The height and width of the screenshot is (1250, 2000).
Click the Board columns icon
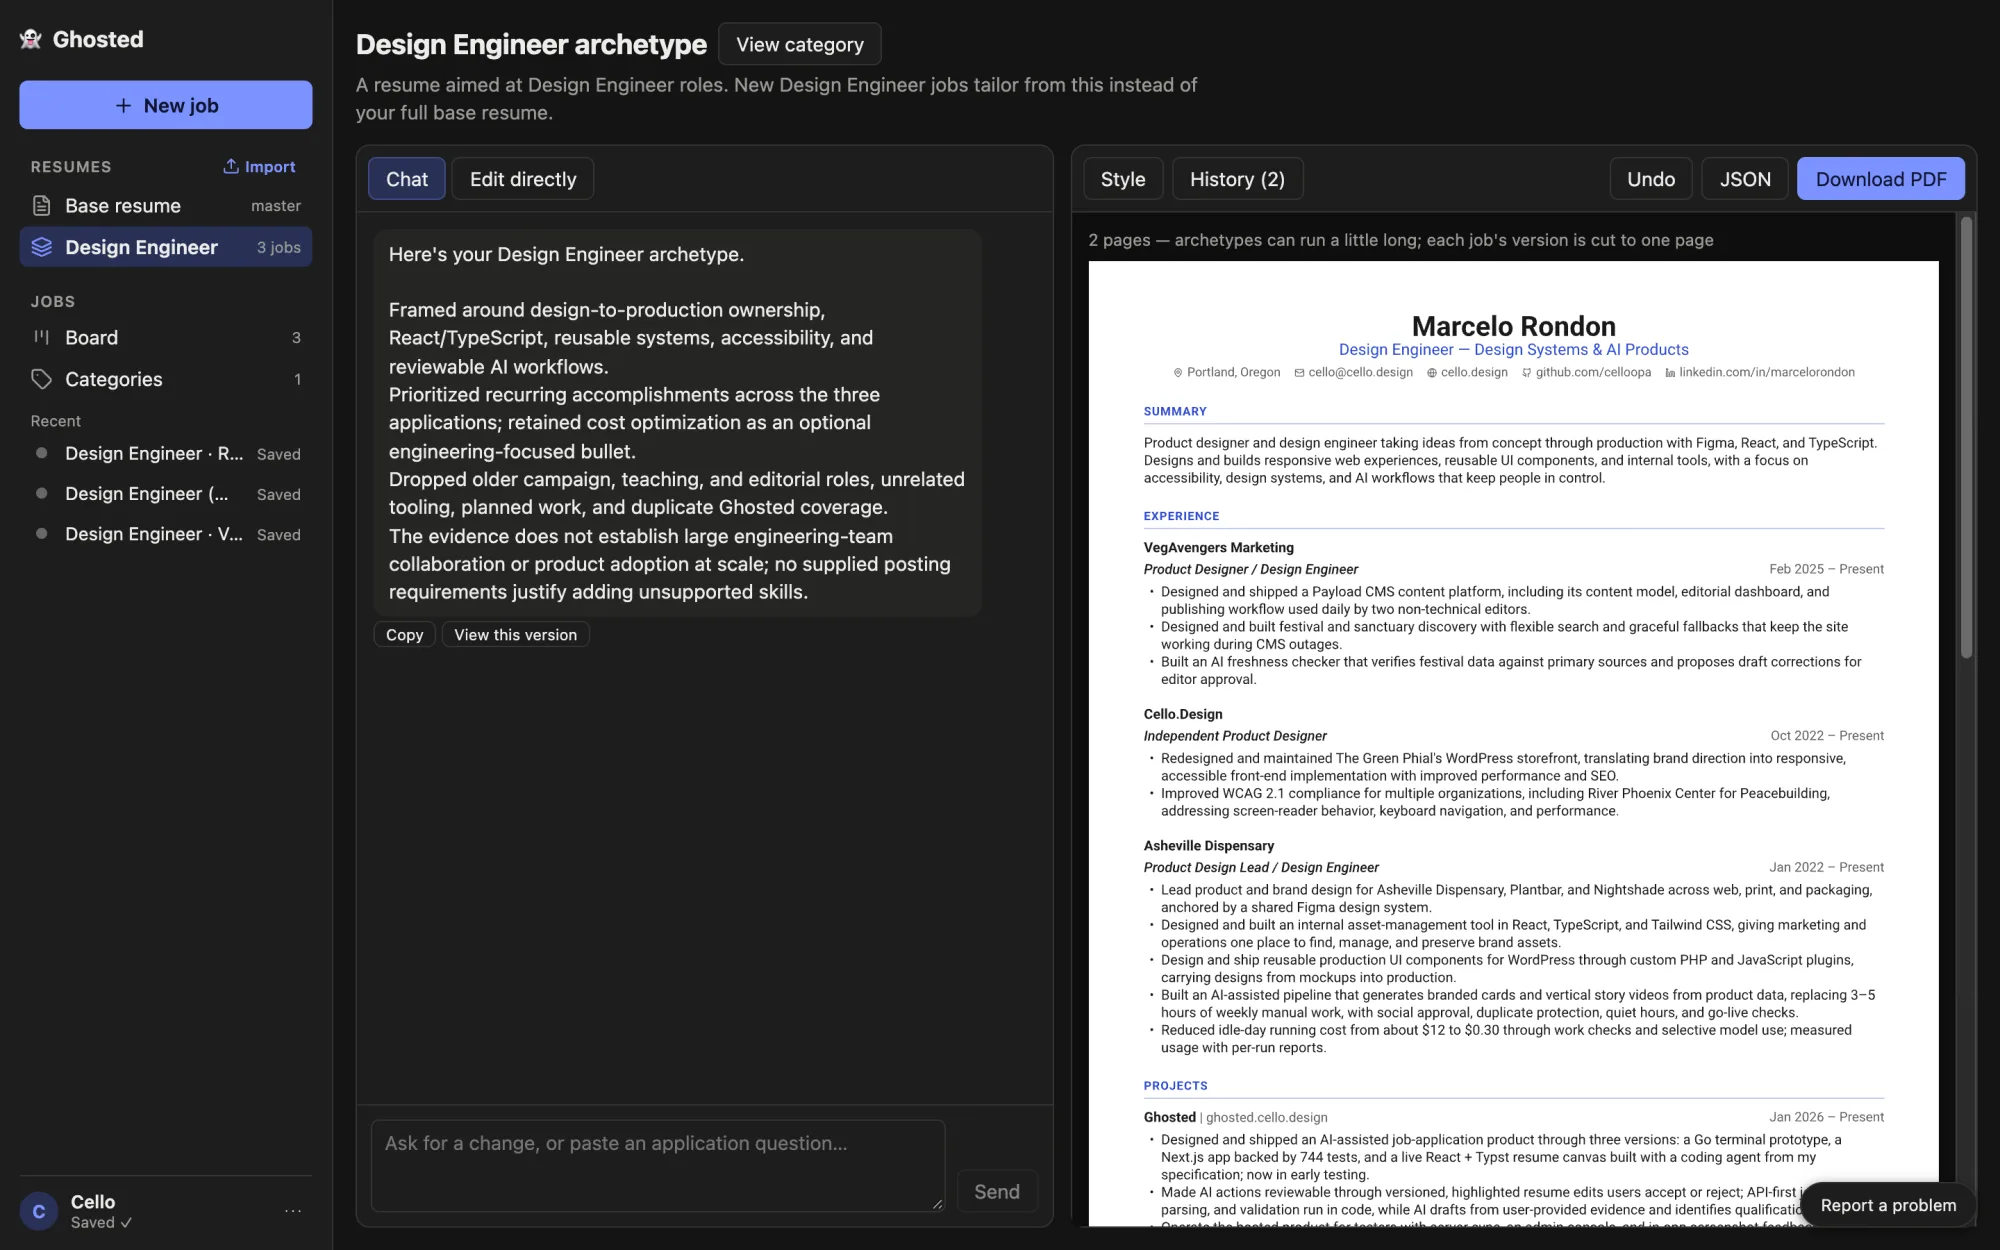point(41,337)
